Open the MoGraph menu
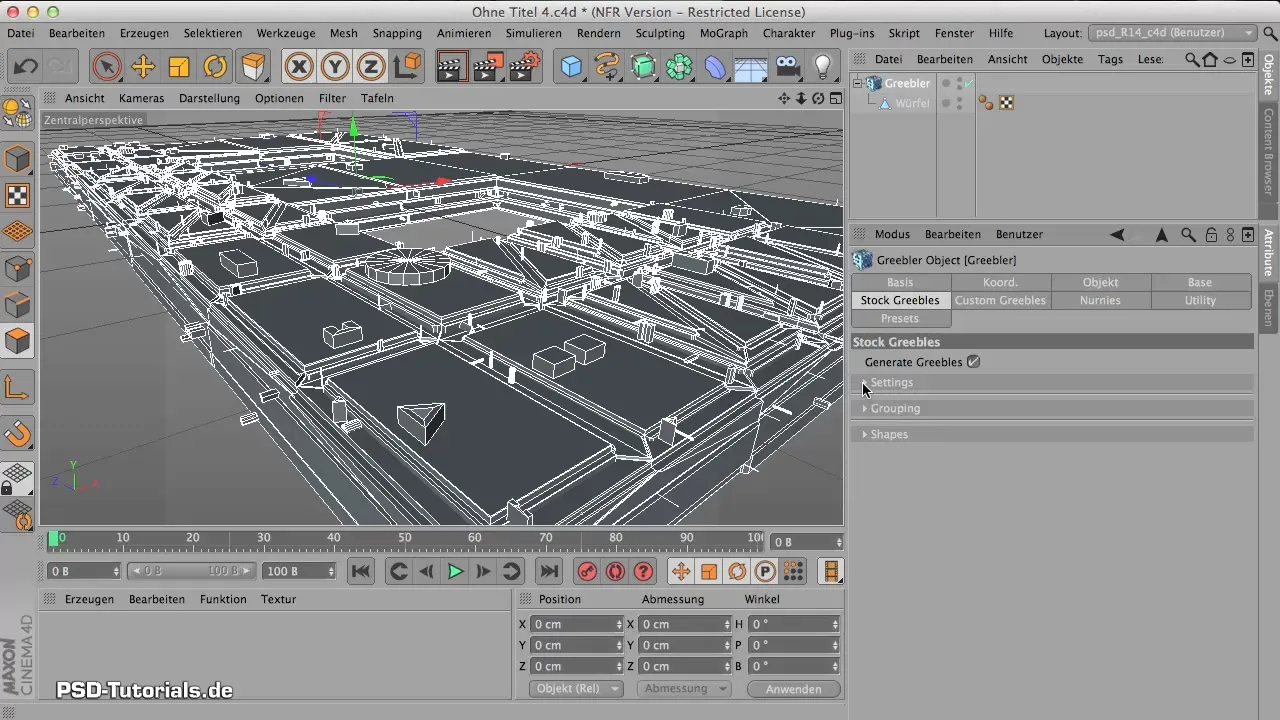1280x720 pixels. (723, 33)
